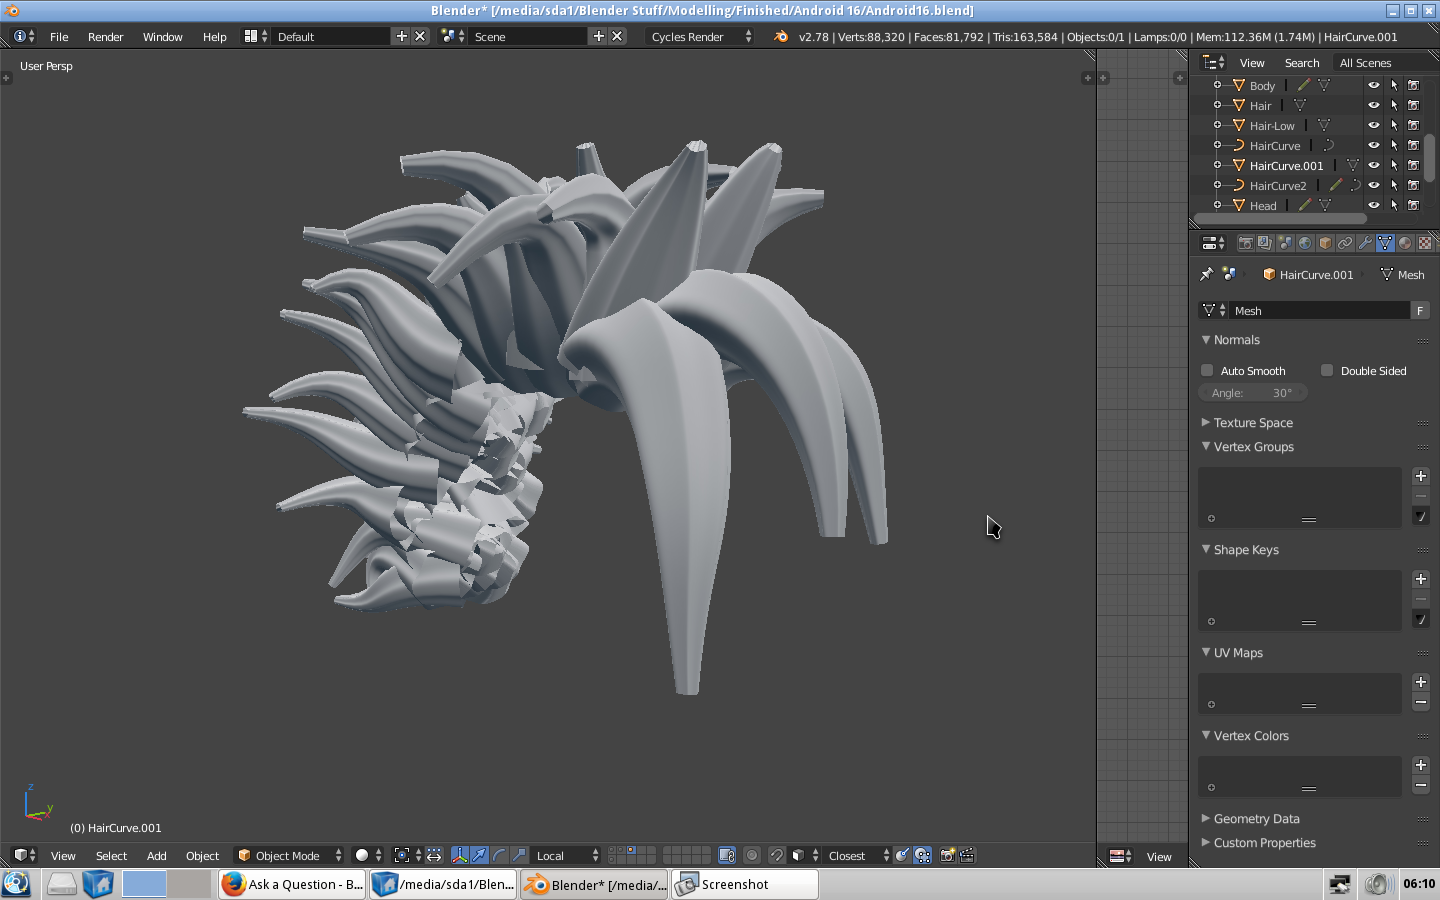
Task: Hide the Body object with its eye icon
Action: click(x=1374, y=85)
